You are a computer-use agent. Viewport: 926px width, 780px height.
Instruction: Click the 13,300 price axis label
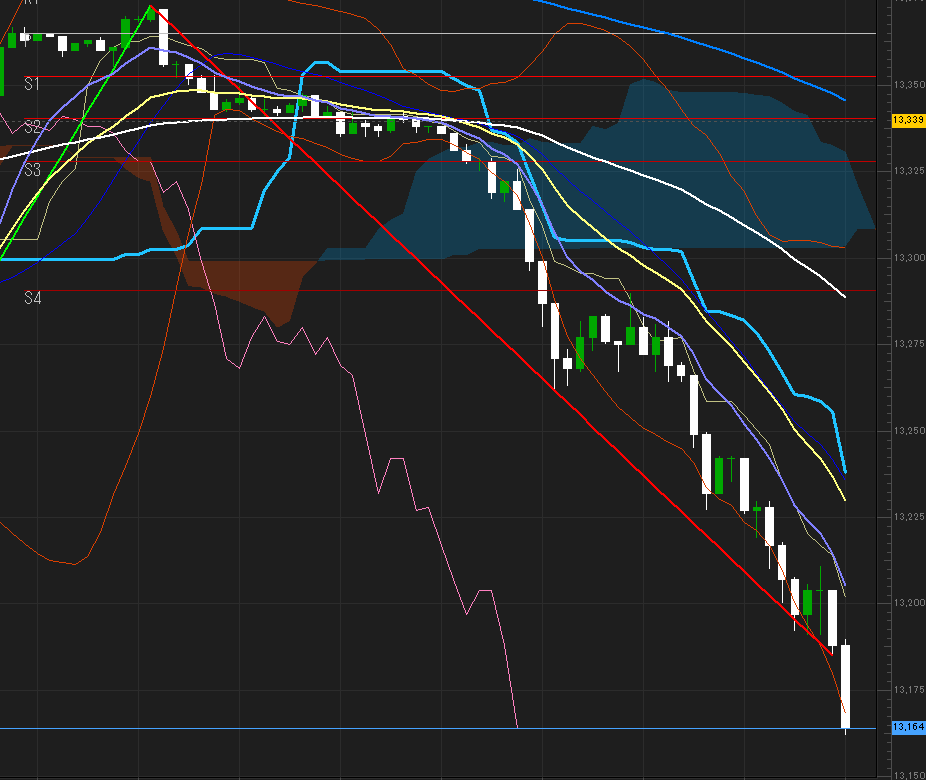(x=909, y=258)
